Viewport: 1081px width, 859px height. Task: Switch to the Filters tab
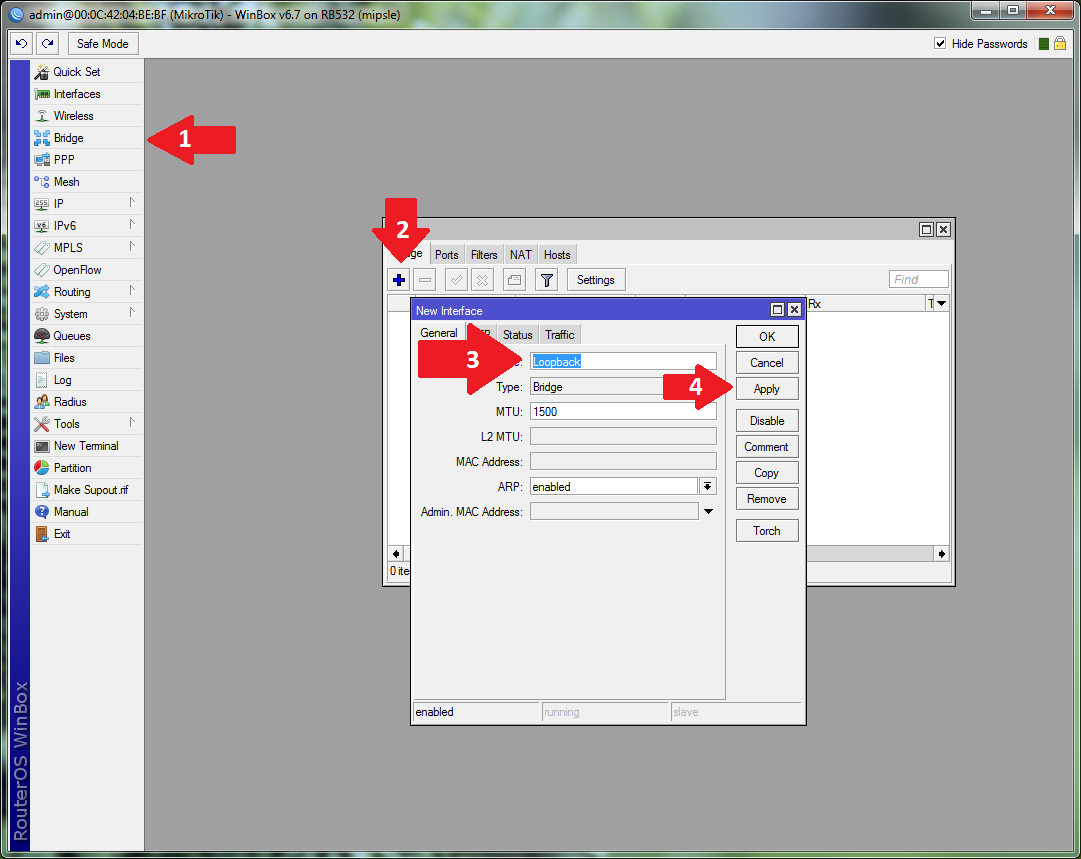484,254
